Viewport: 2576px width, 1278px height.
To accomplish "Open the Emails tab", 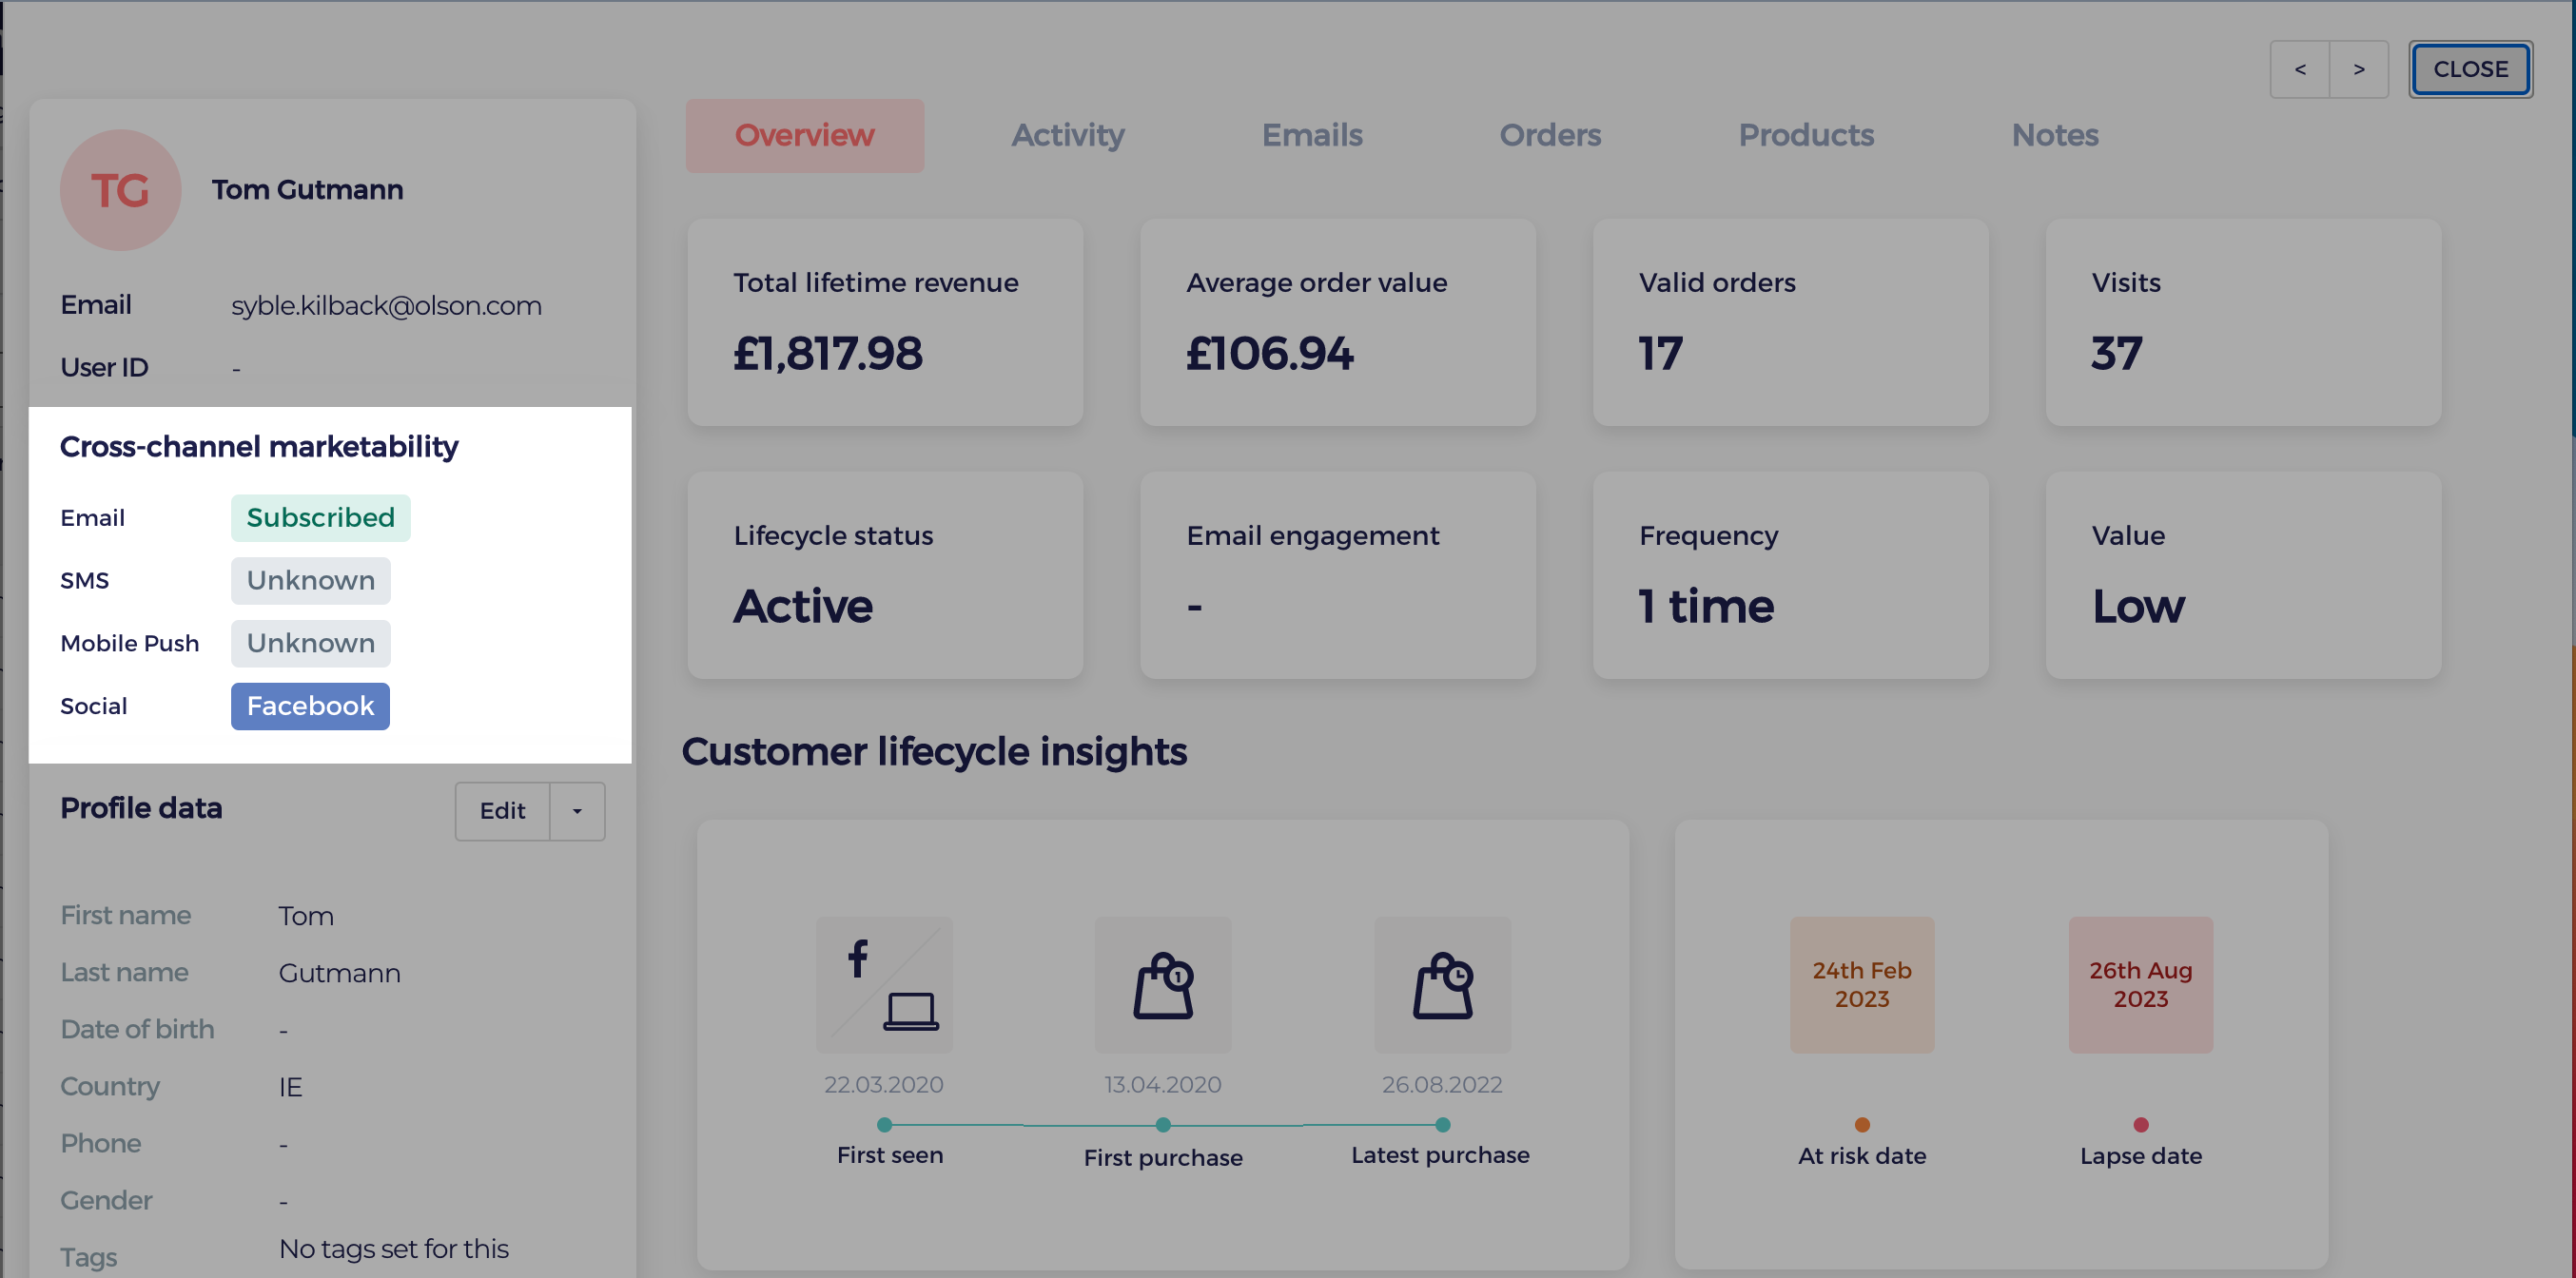I will (x=1311, y=135).
